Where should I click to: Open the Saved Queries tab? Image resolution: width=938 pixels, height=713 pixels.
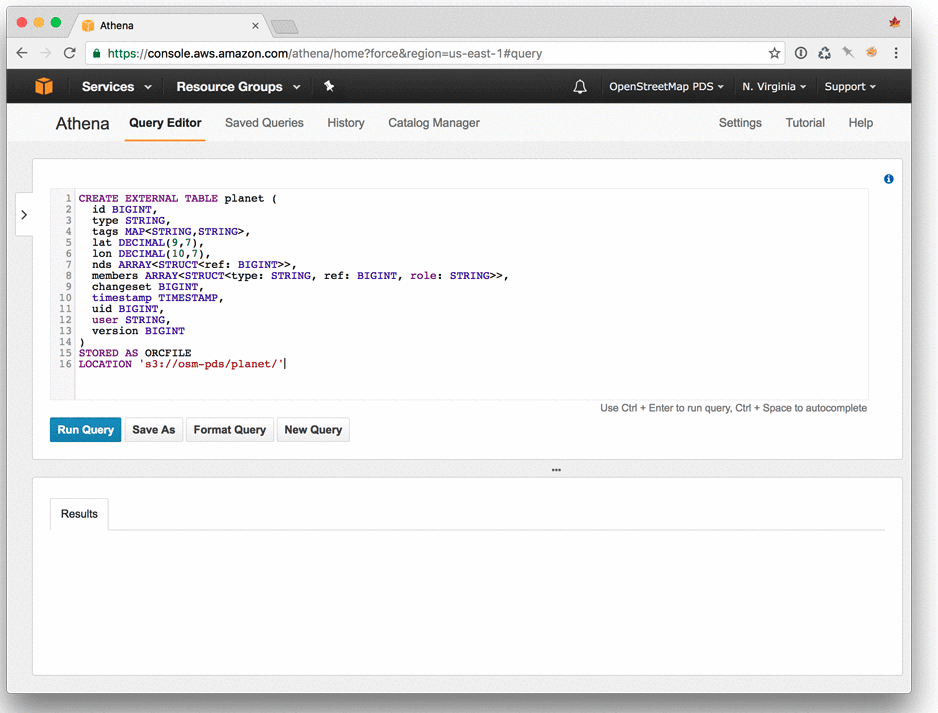264,123
